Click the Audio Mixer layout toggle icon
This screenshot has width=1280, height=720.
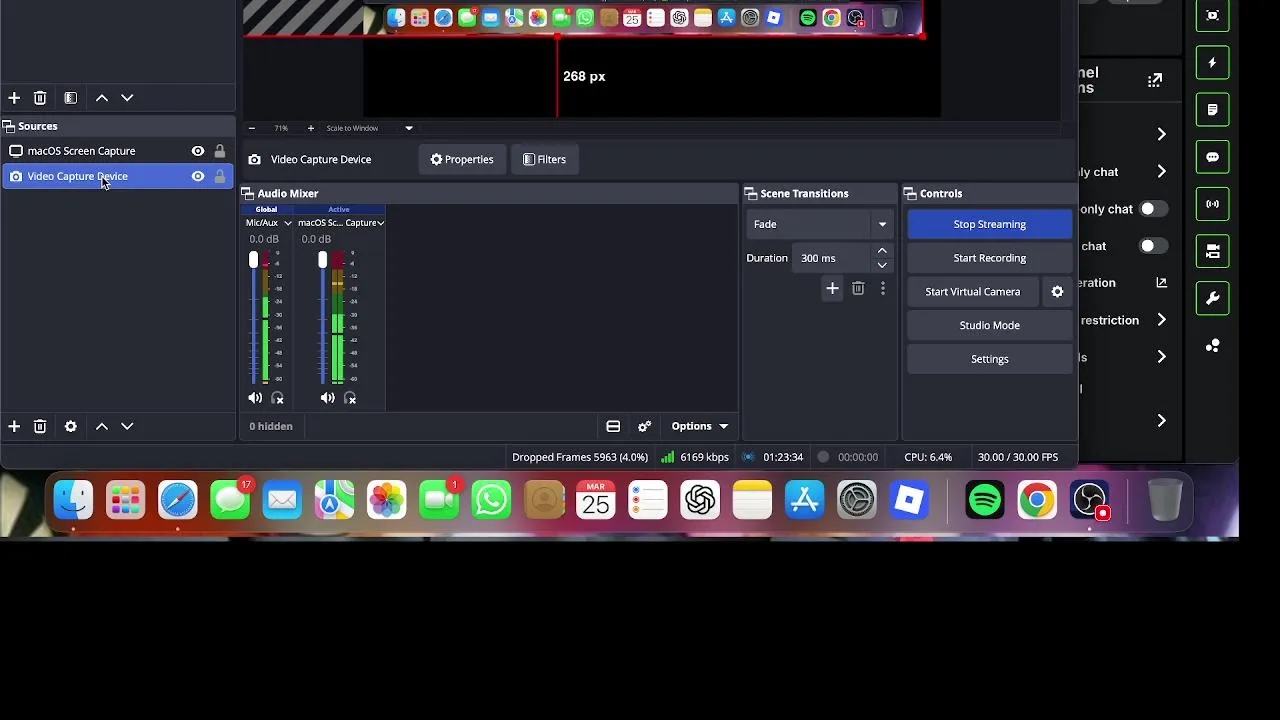coord(613,426)
